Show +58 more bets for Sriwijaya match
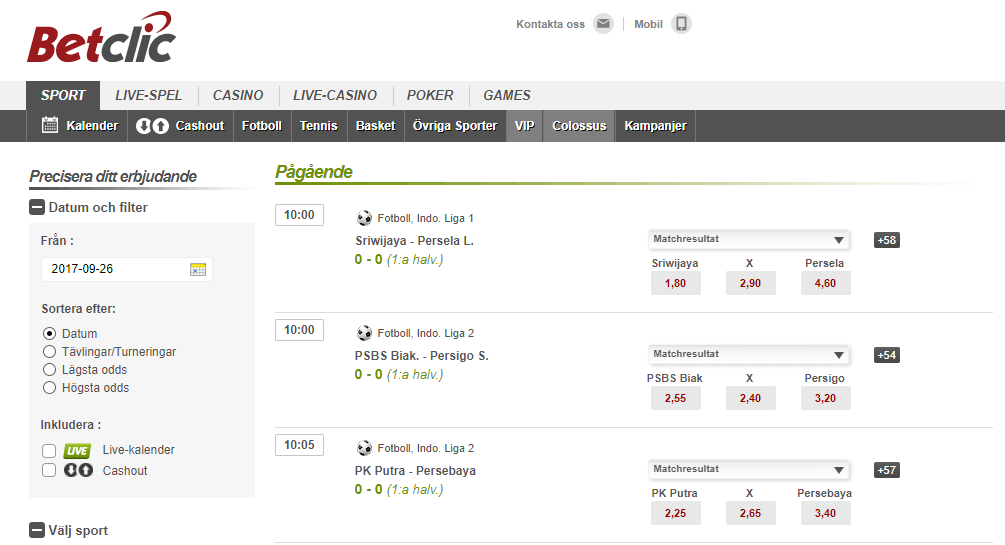The width and height of the screenshot is (1005, 545). click(x=887, y=240)
